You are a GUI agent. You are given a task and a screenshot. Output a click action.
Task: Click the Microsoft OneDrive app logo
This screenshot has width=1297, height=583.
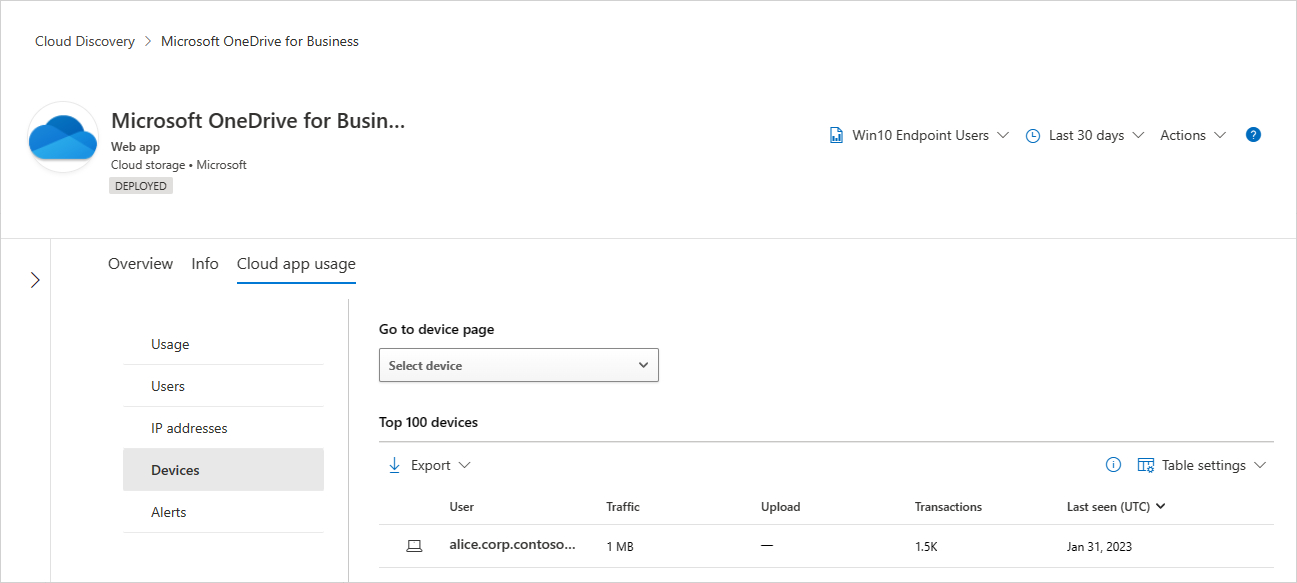[x=62, y=137]
